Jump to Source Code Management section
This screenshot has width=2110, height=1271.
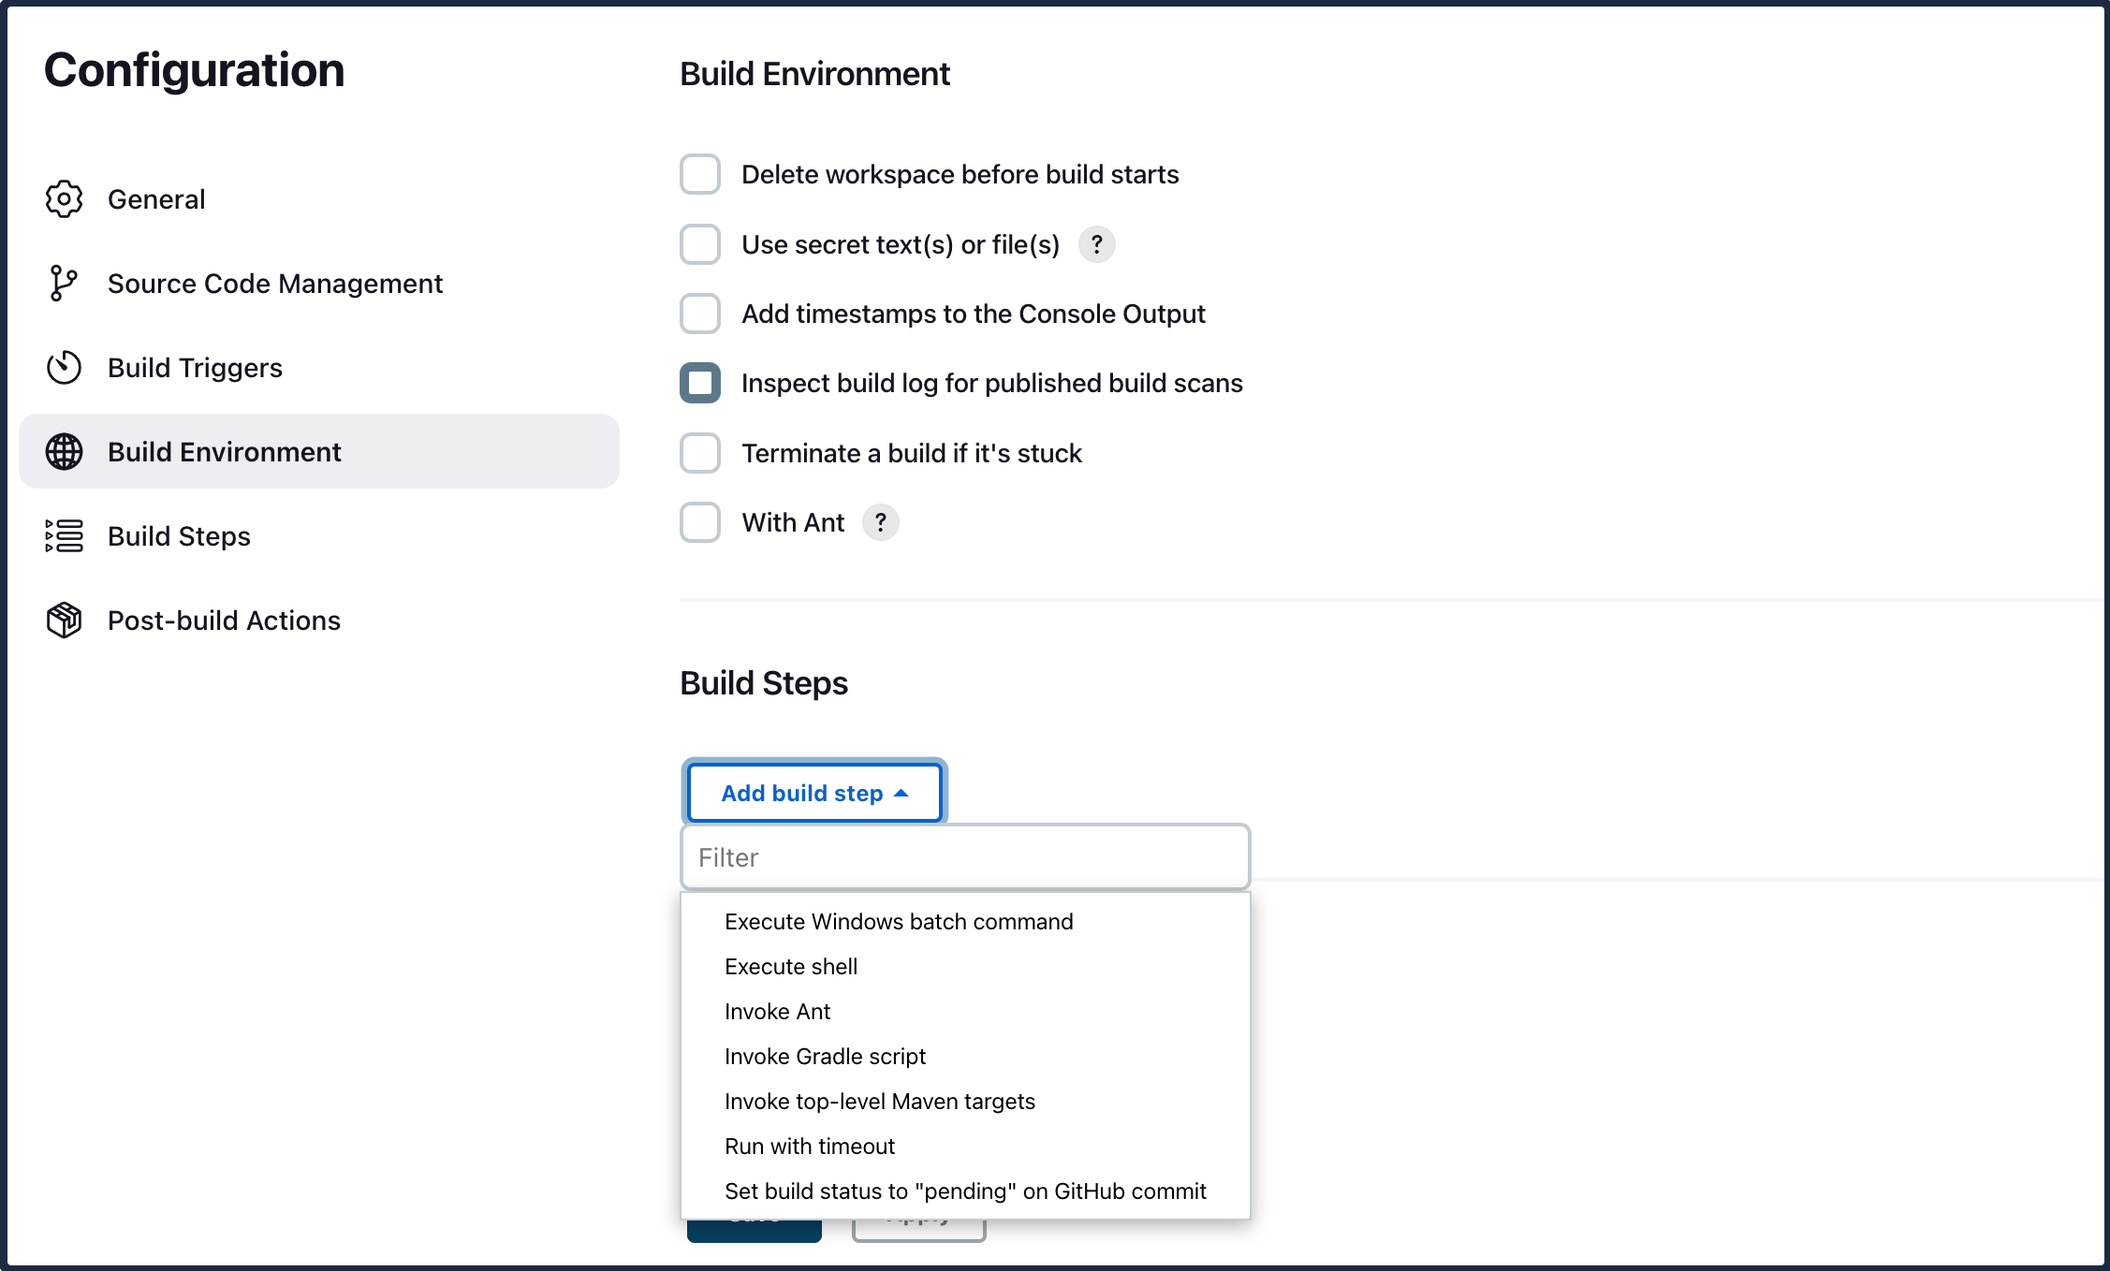click(274, 283)
